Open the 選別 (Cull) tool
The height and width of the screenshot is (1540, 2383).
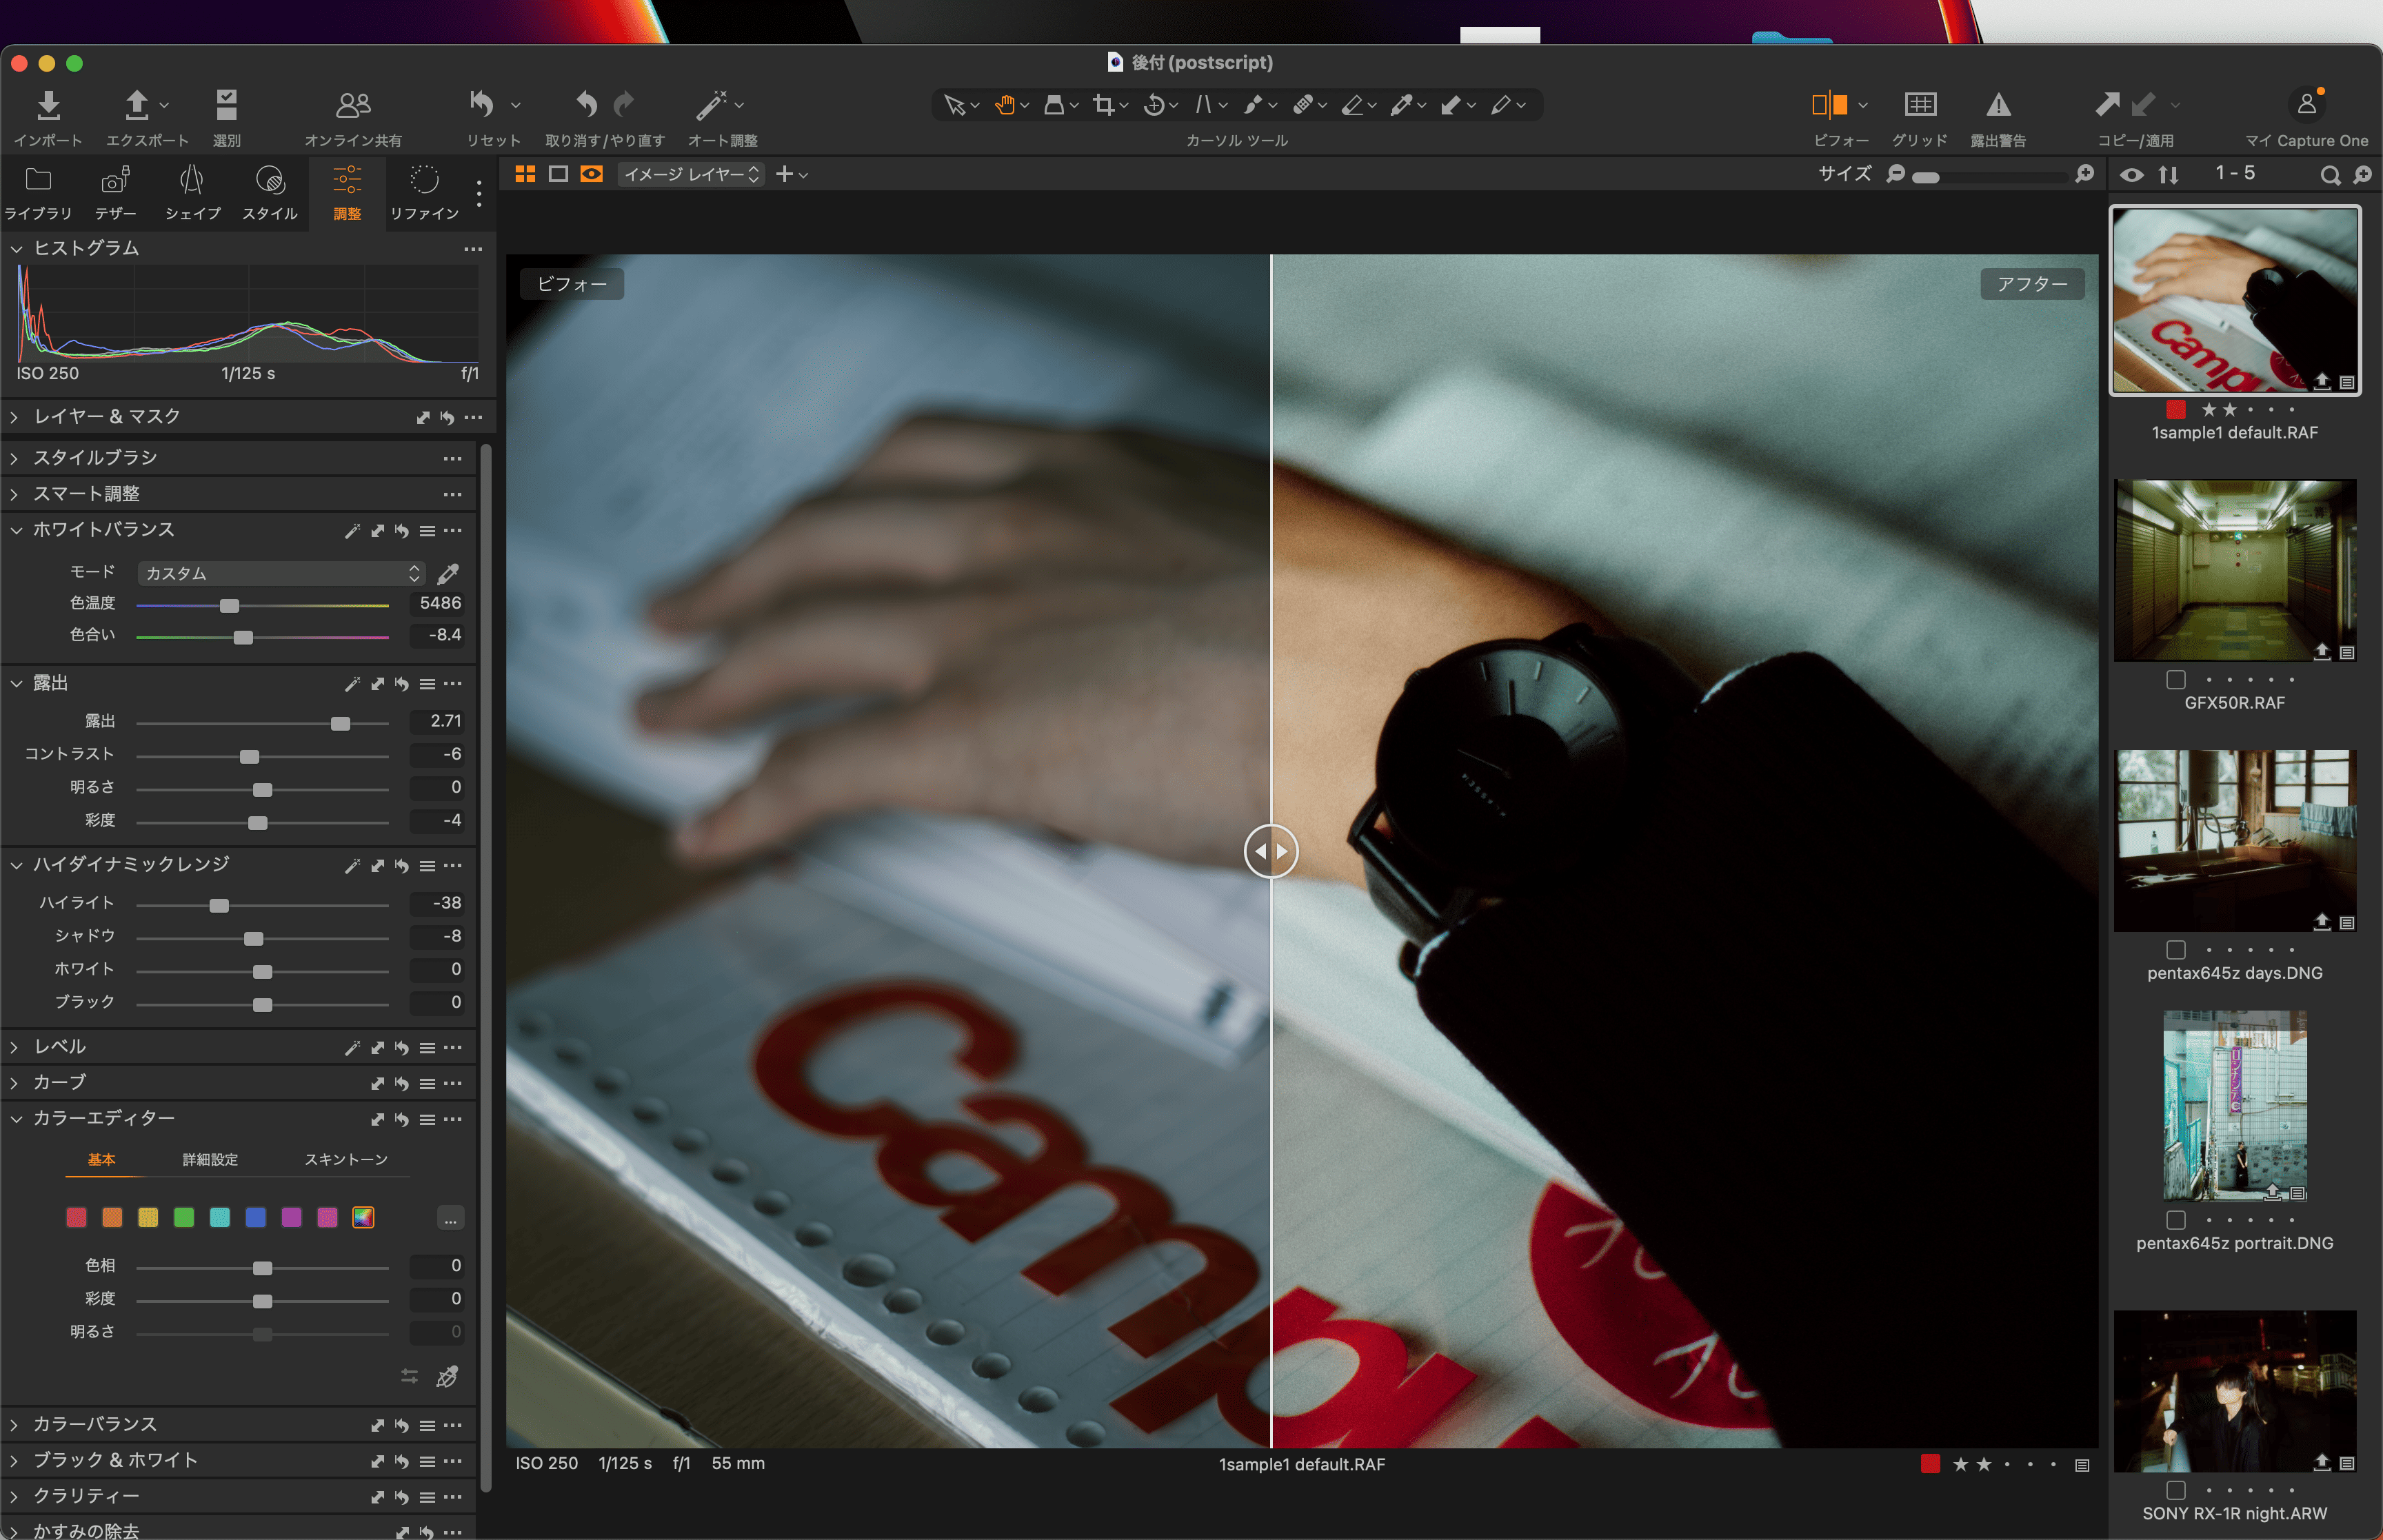pyautogui.click(x=226, y=105)
